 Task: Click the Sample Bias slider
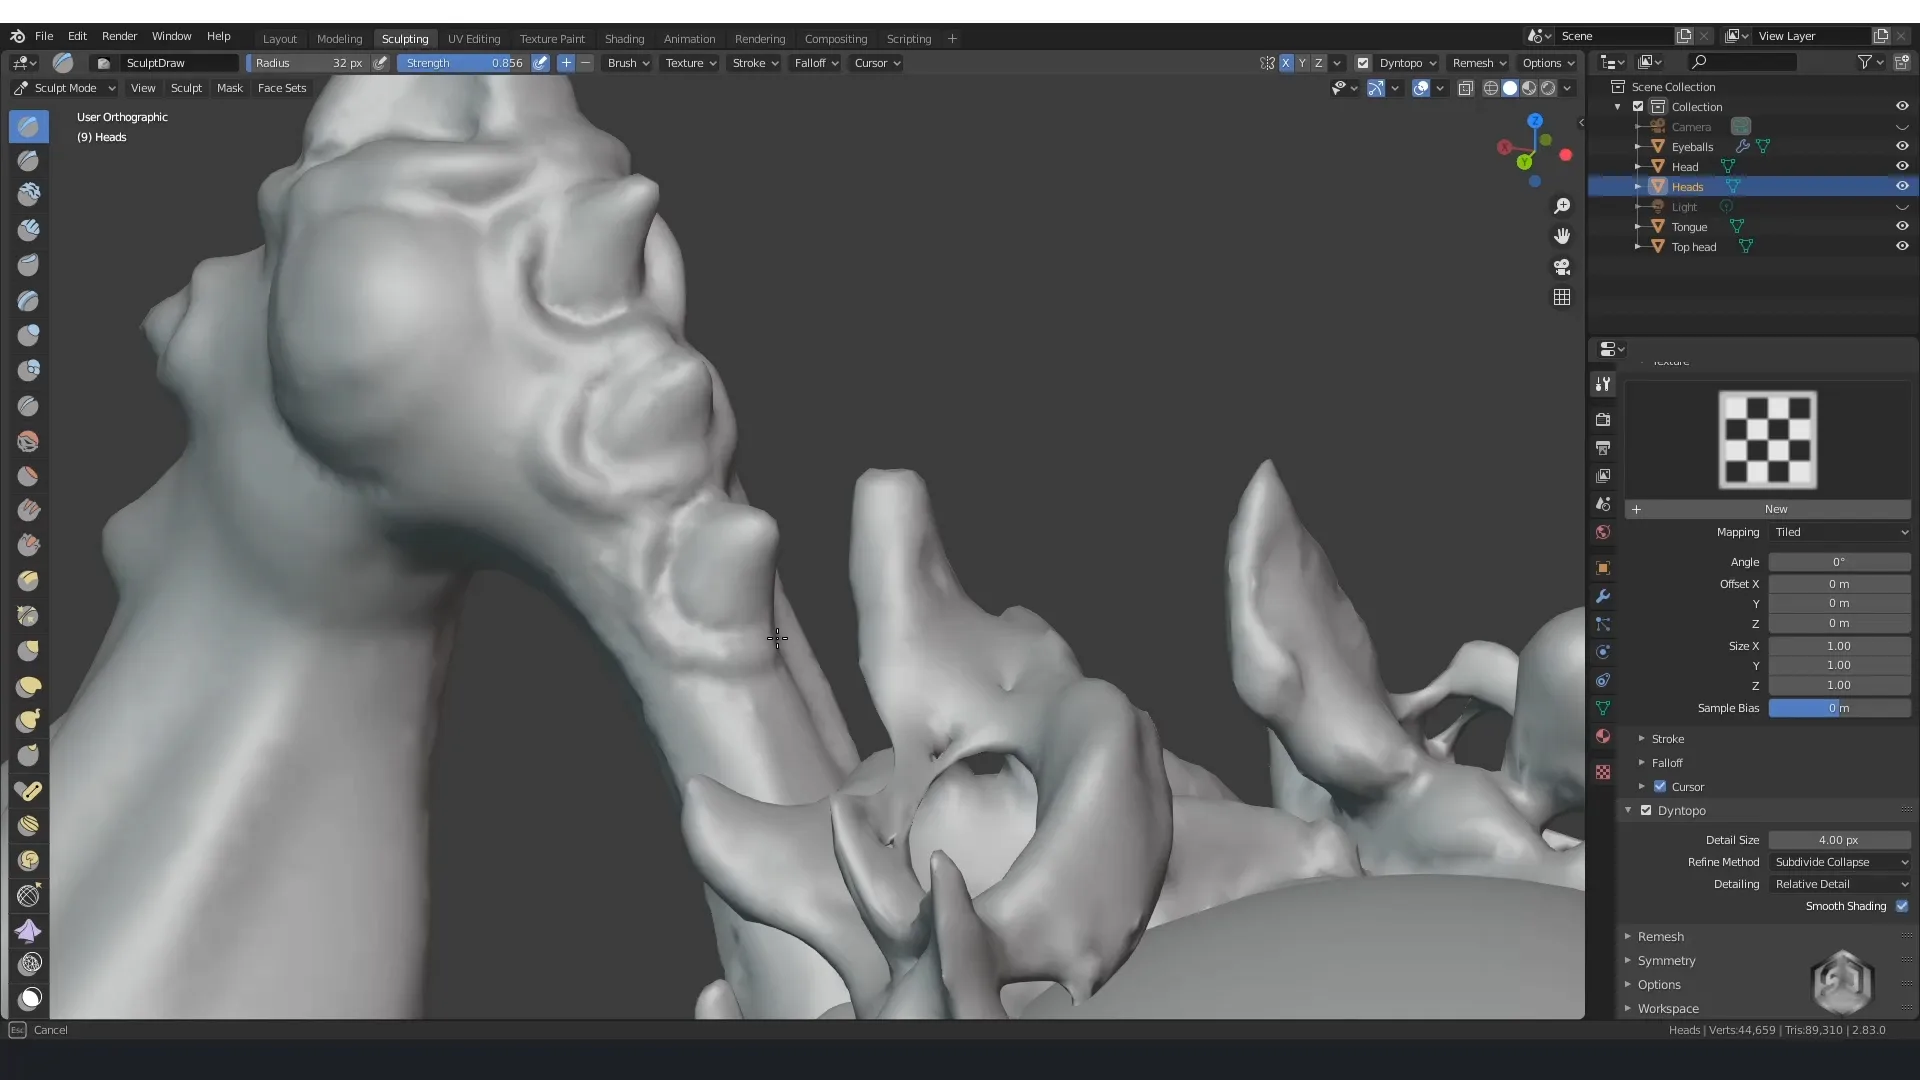point(1839,708)
